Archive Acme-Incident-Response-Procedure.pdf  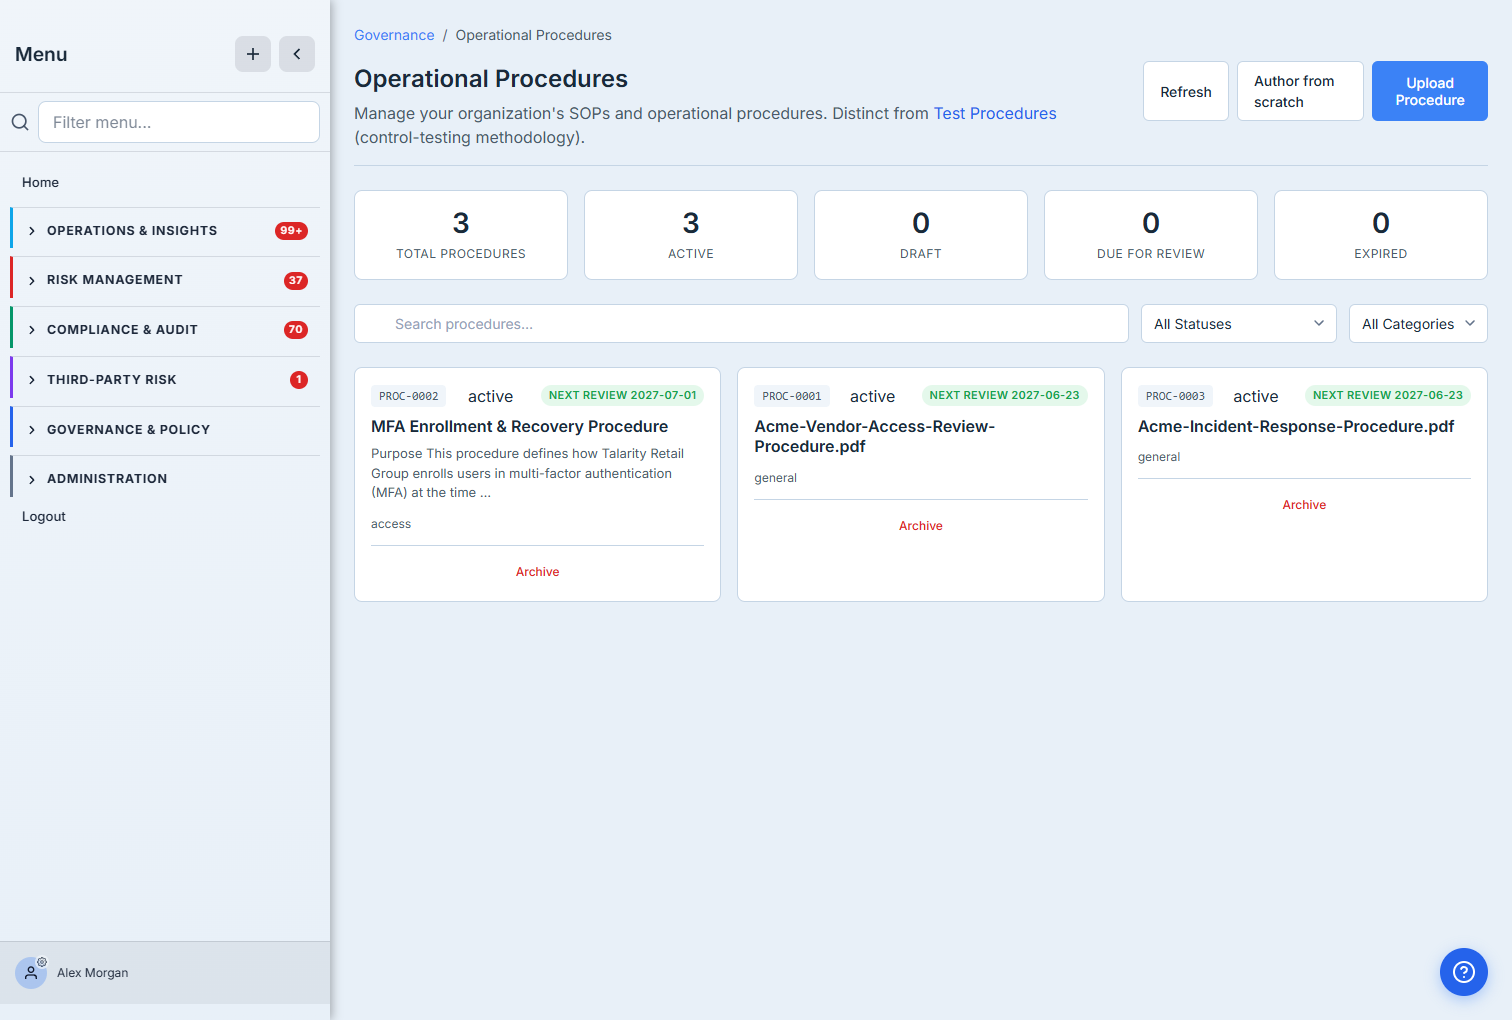[1304, 505]
